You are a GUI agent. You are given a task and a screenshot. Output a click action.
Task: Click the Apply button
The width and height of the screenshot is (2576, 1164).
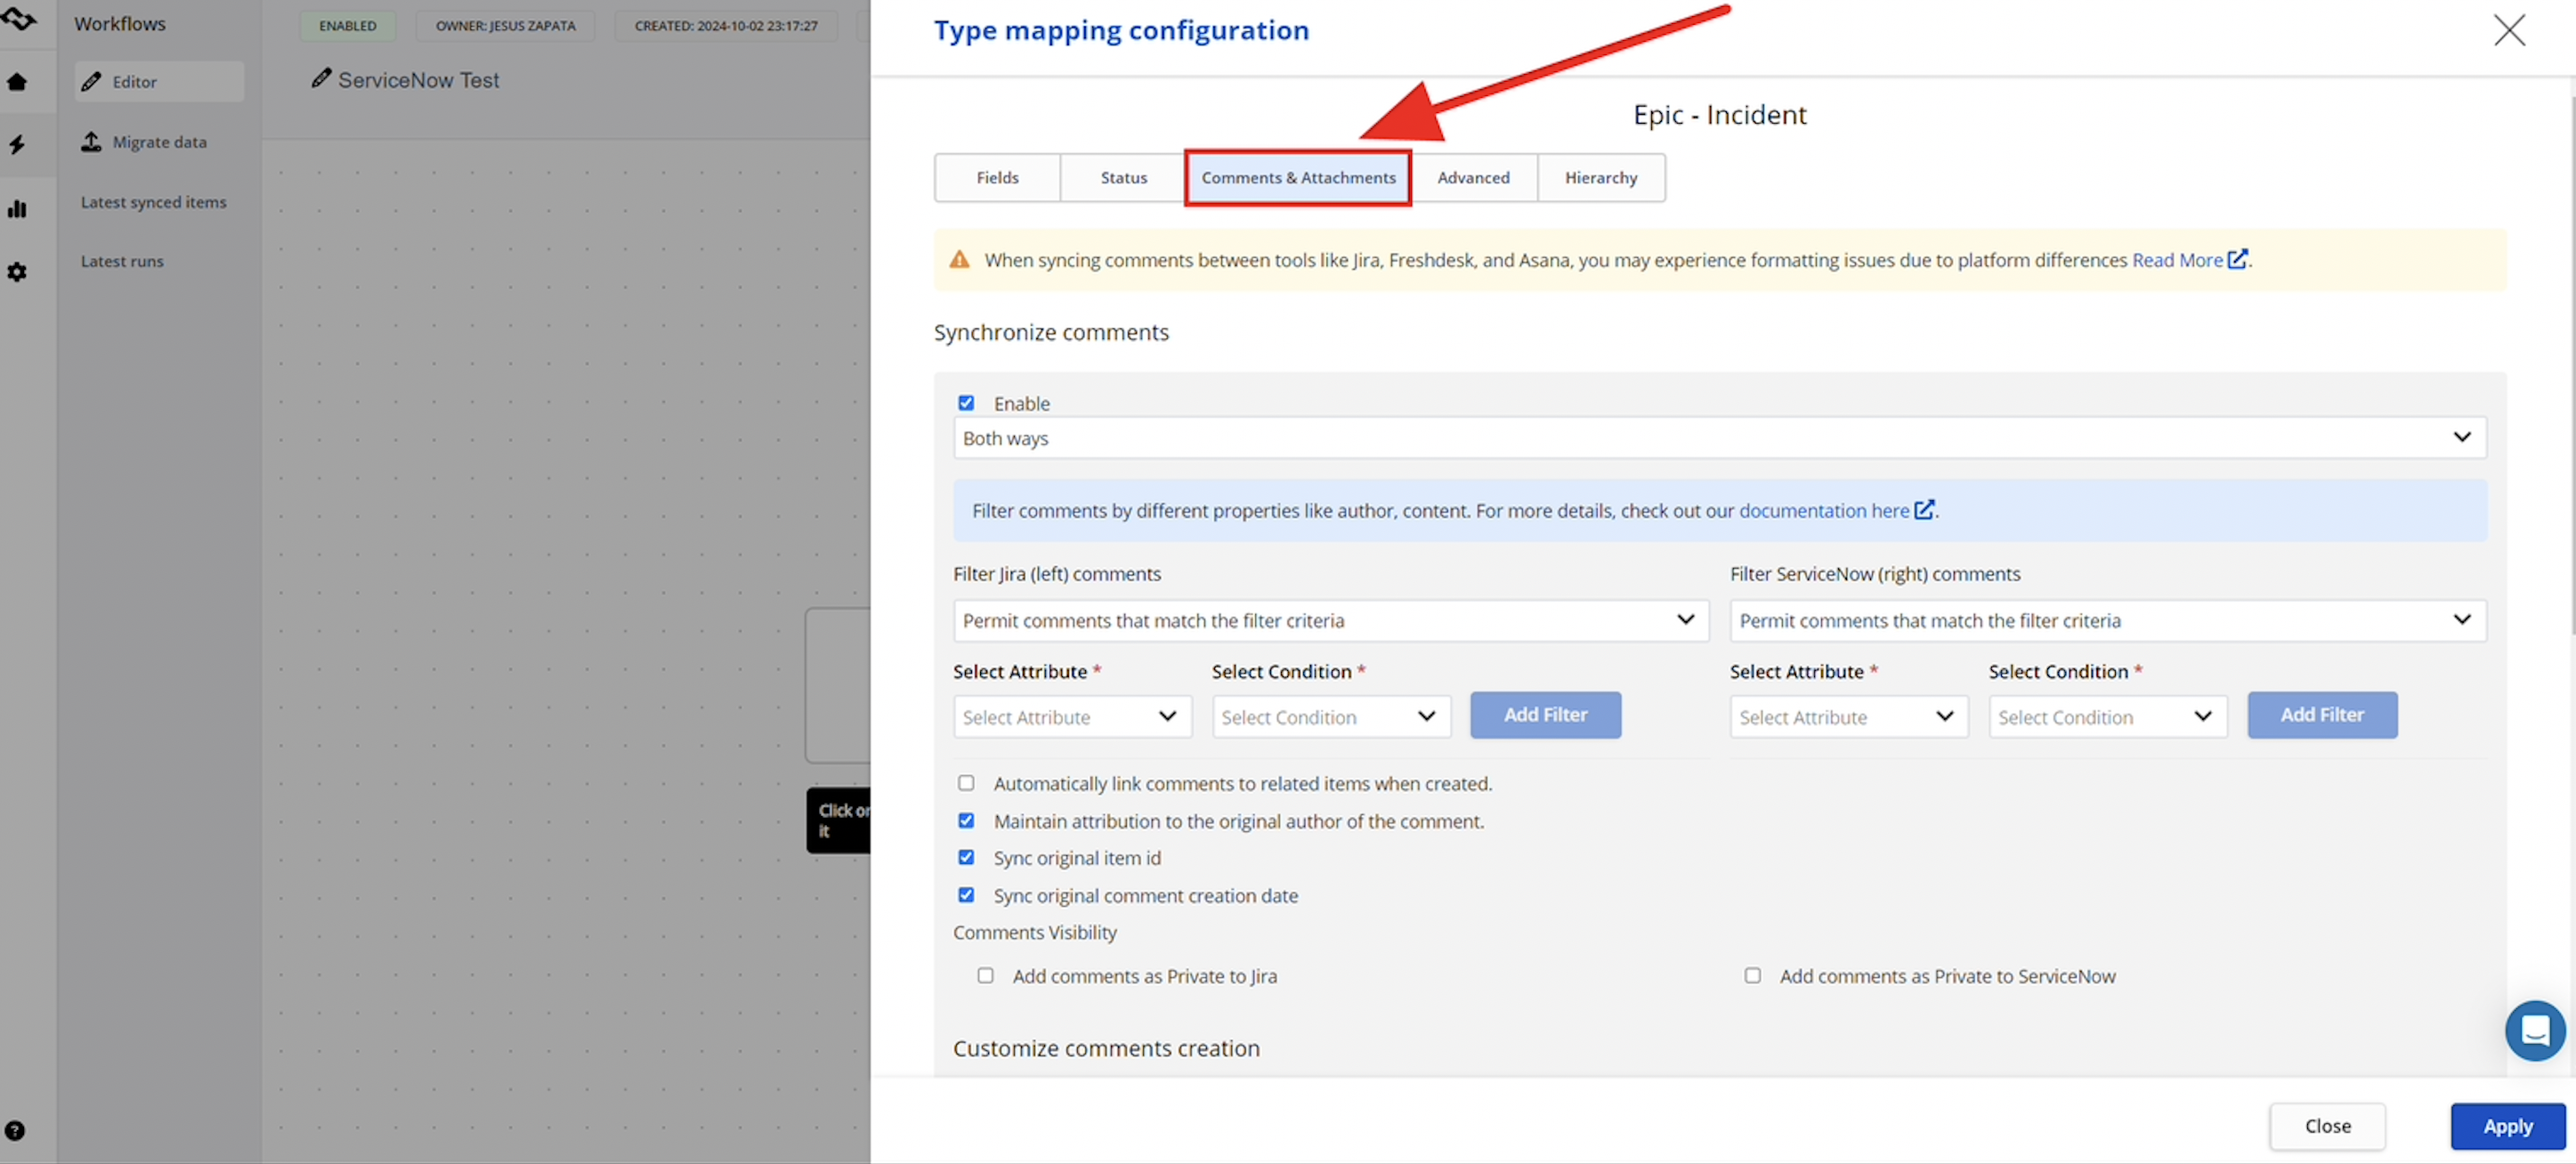[x=2507, y=1126]
